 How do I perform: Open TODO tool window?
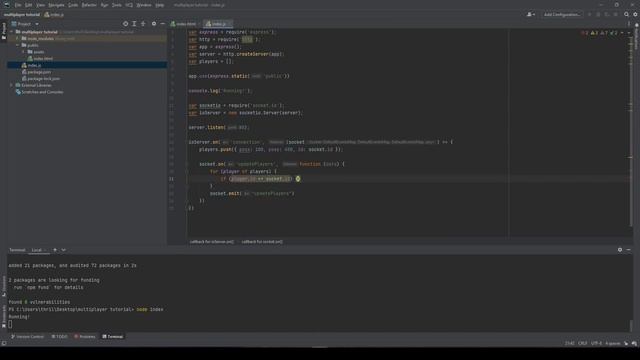coord(60,337)
